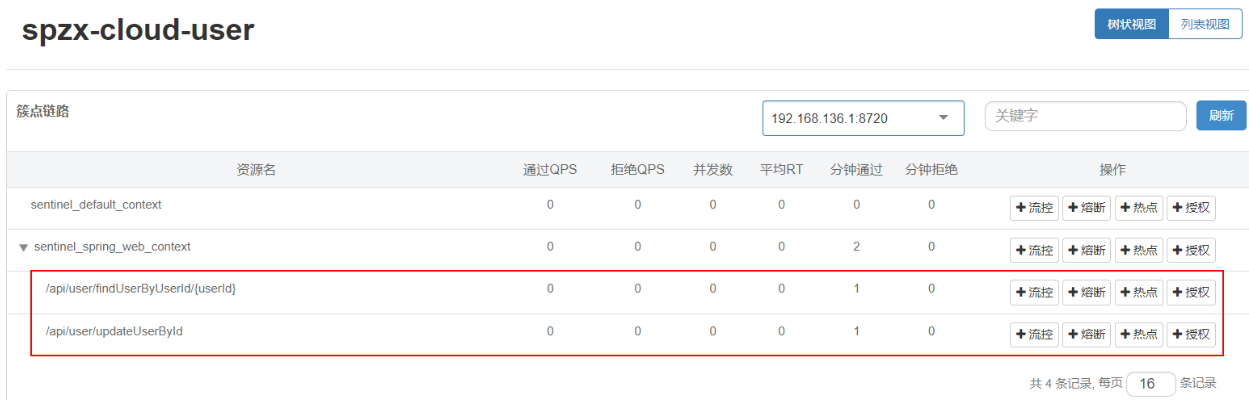This screenshot has height=400, width=1249.
Task: Add 流控 rule for updateUserById resource
Action: click(x=1034, y=334)
